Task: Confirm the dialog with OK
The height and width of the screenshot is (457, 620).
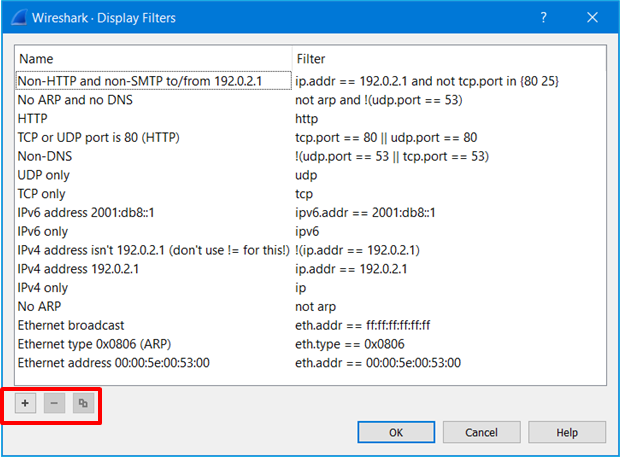Action: click(396, 432)
